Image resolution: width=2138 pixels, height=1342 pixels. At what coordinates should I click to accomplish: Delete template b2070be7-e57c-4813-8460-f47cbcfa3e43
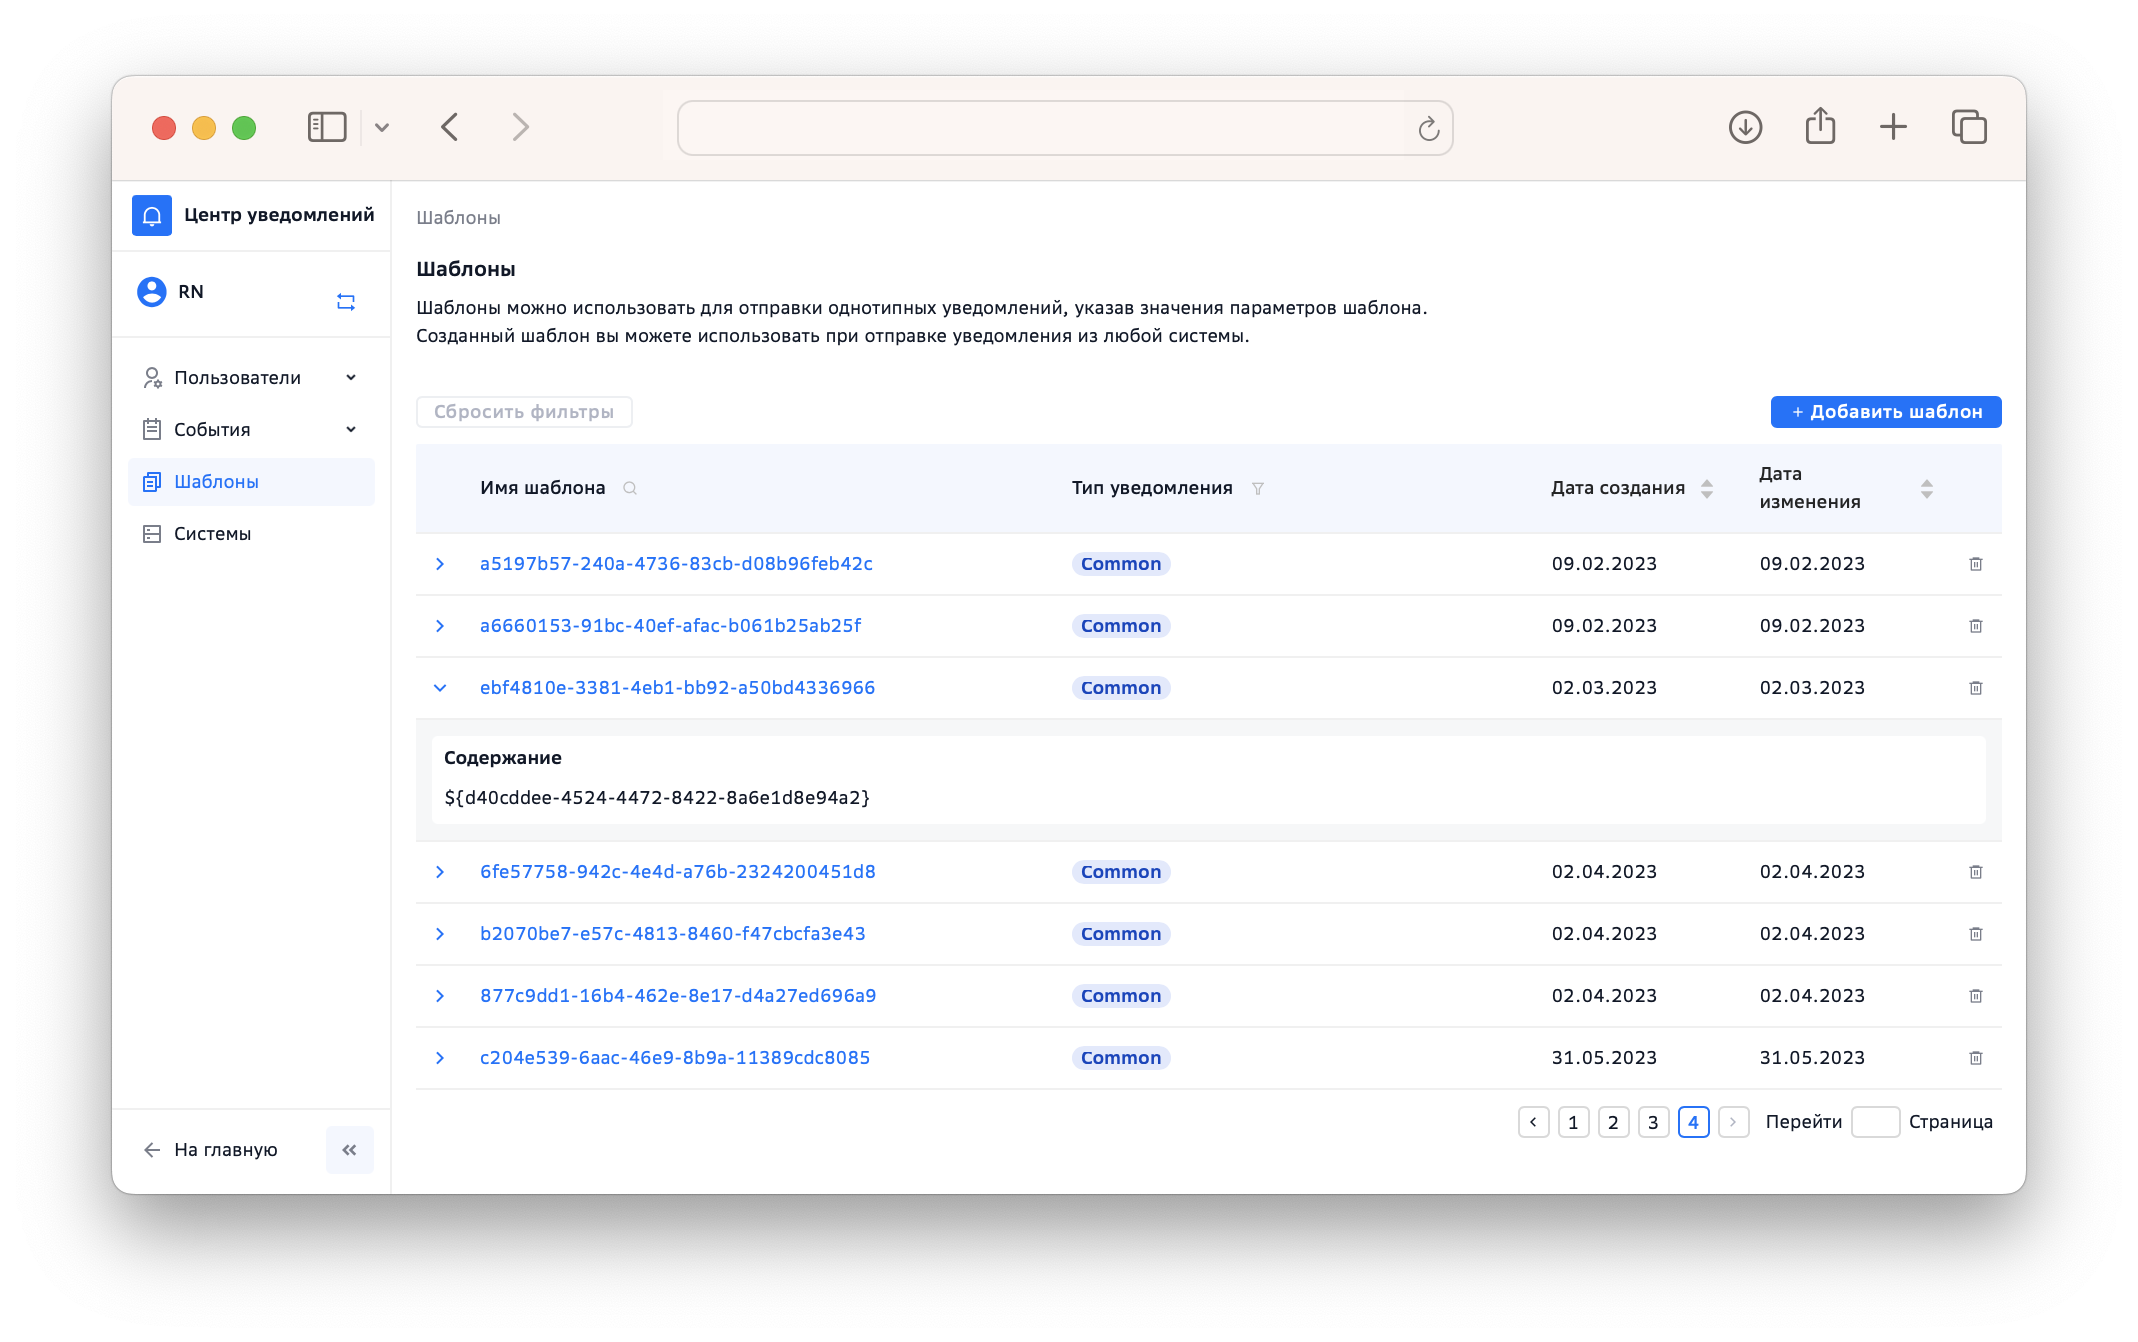tap(1976, 934)
